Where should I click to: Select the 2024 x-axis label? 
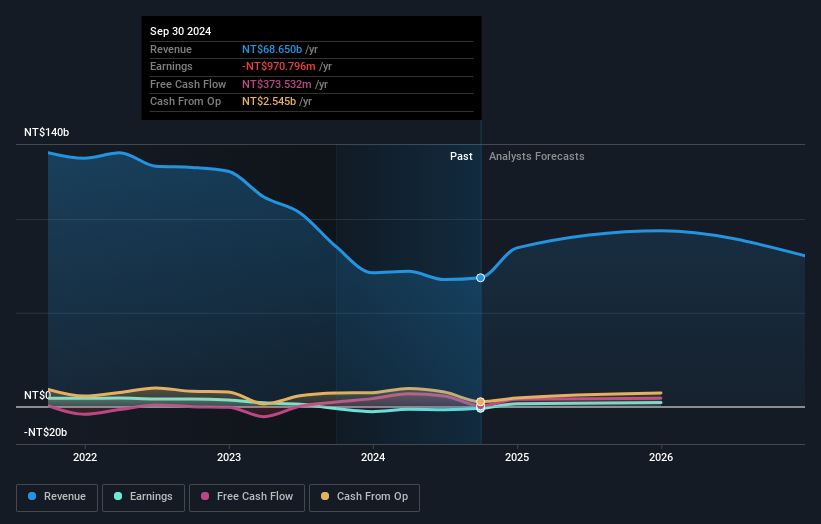[373, 457]
